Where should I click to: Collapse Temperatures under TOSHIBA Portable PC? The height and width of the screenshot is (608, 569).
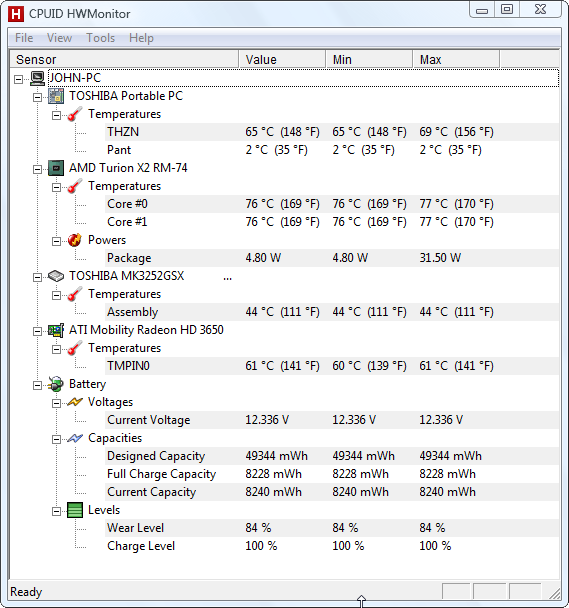click(56, 116)
